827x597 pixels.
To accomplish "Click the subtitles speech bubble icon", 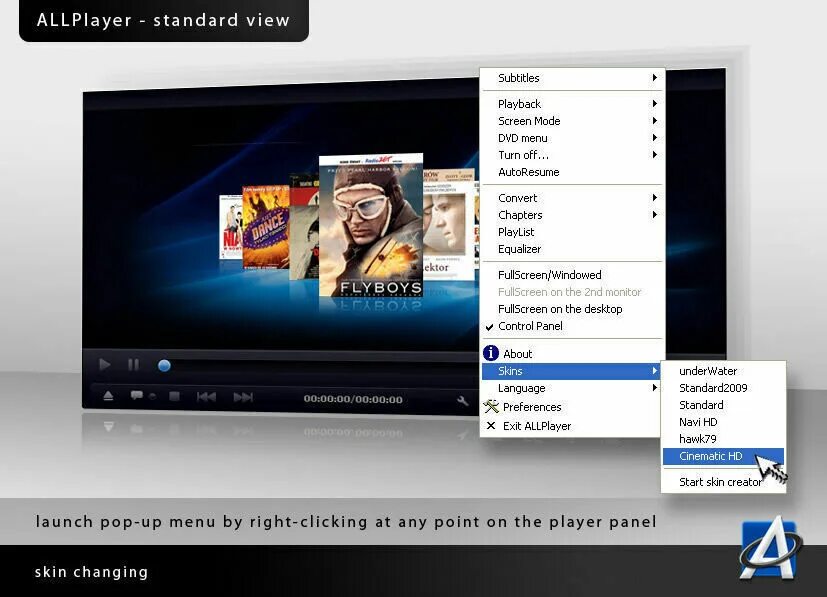I will (x=137, y=395).
